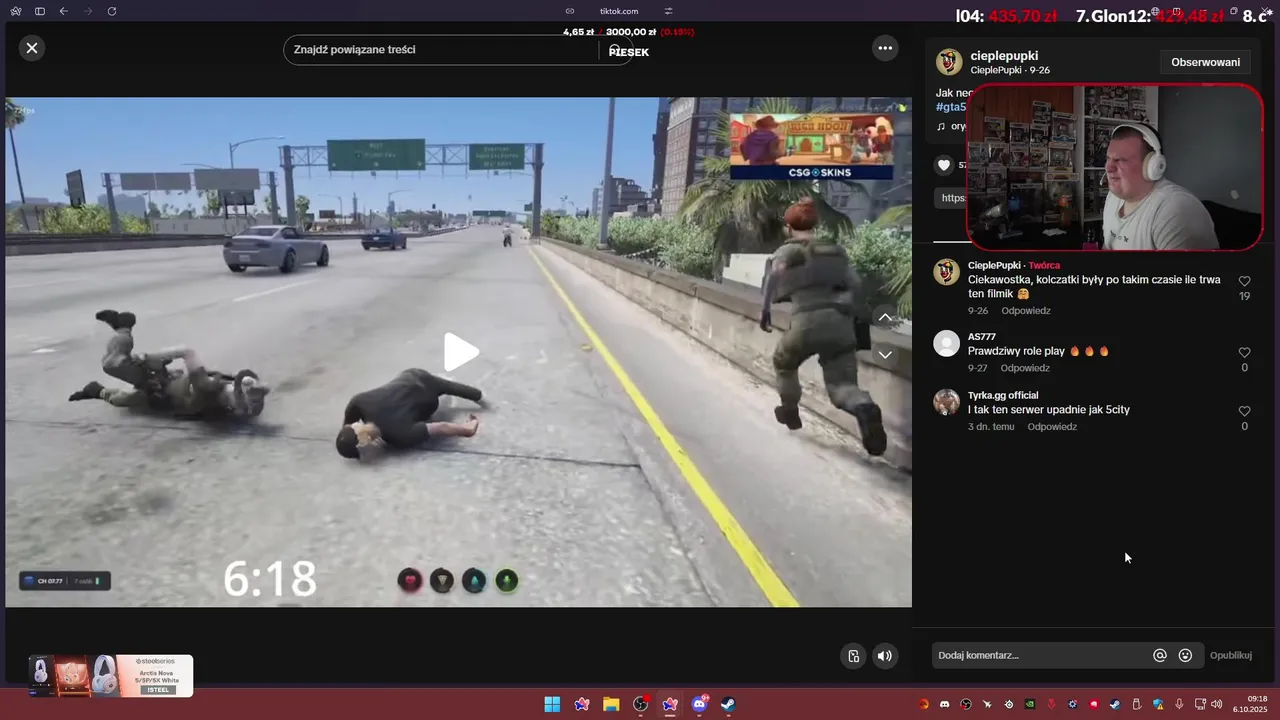
Task: Like the CieplePupki comment
Action: [x=1244, y=282]
